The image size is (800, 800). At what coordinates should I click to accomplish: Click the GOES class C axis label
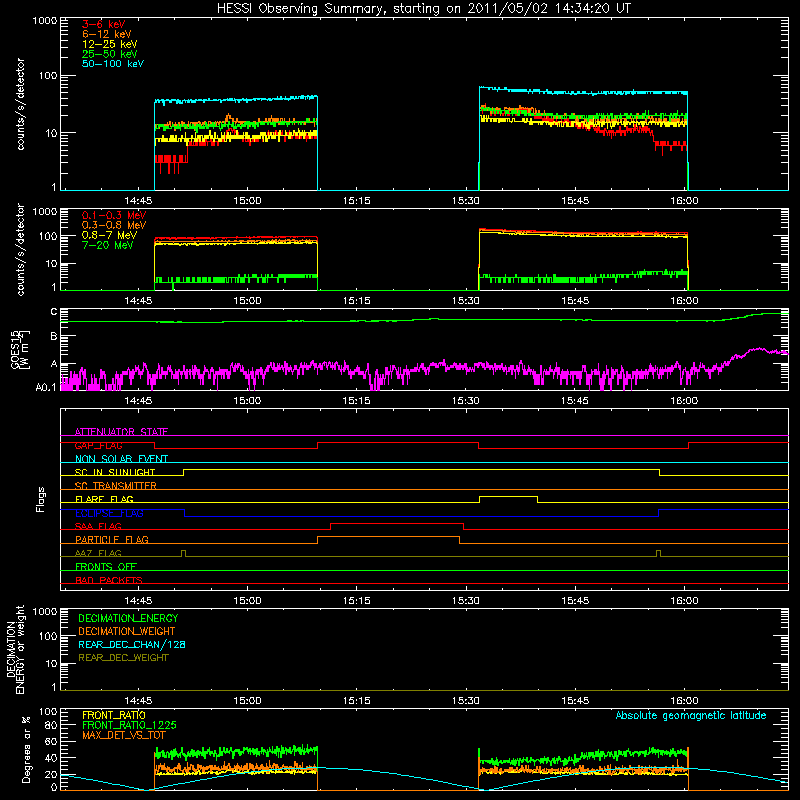[54, 312]
